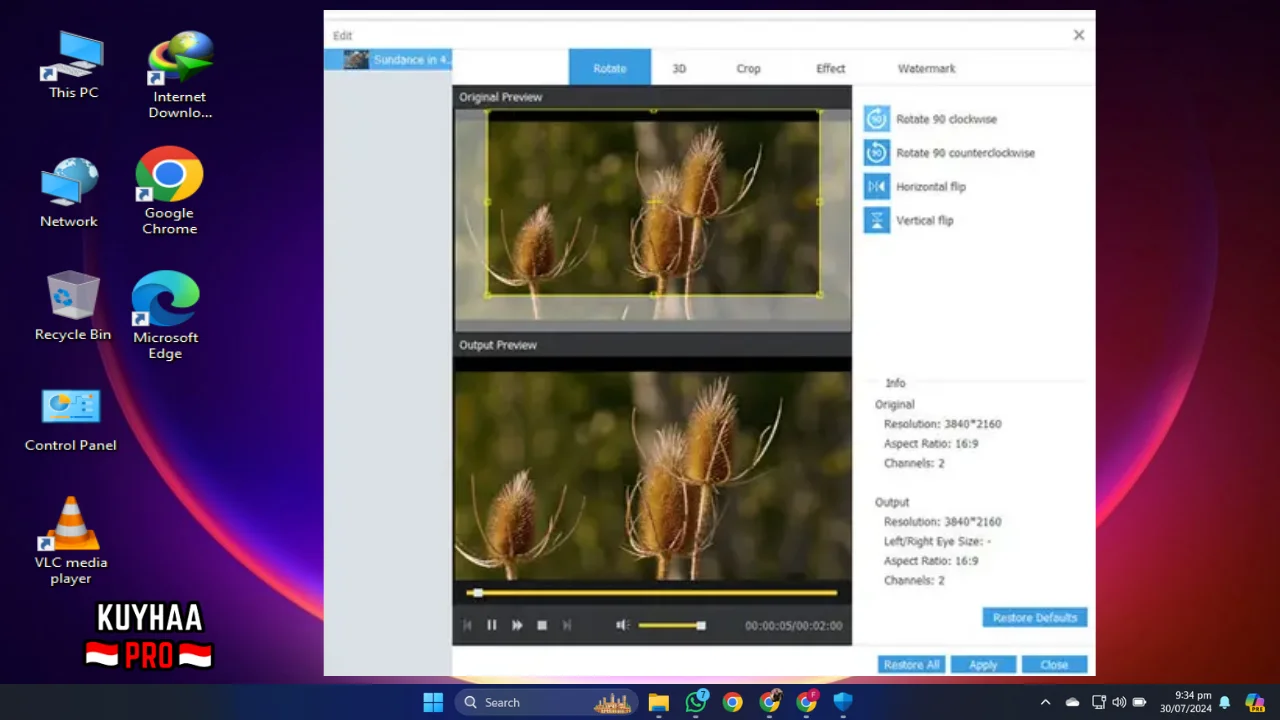Switch to the 3D tab
The height and width of the screenshot is (720, 1280).
[679, 68]
